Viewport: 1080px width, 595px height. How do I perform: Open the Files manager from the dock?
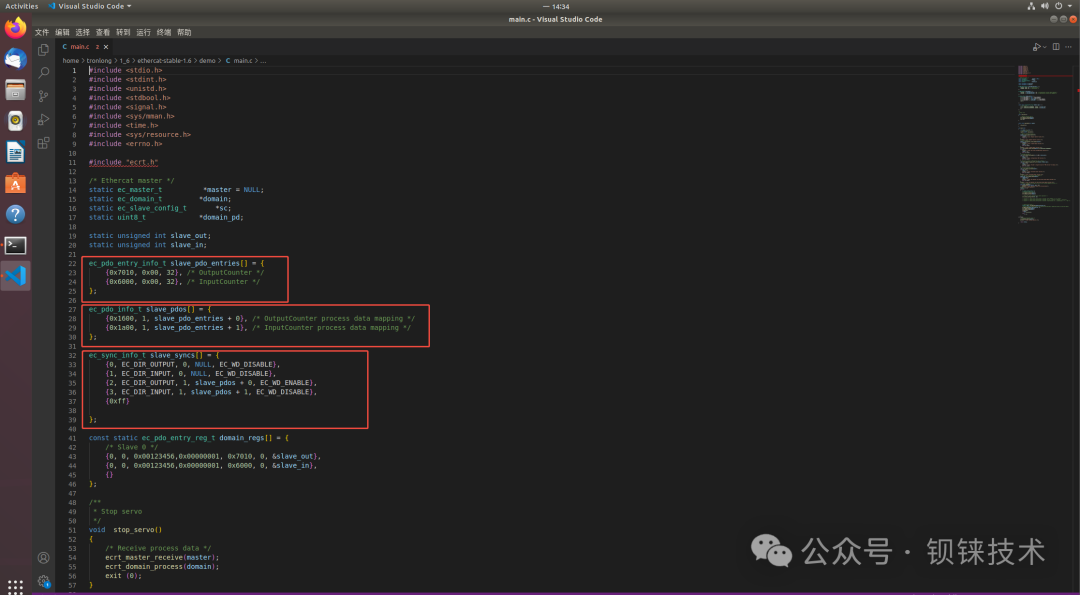click(15, 90)
